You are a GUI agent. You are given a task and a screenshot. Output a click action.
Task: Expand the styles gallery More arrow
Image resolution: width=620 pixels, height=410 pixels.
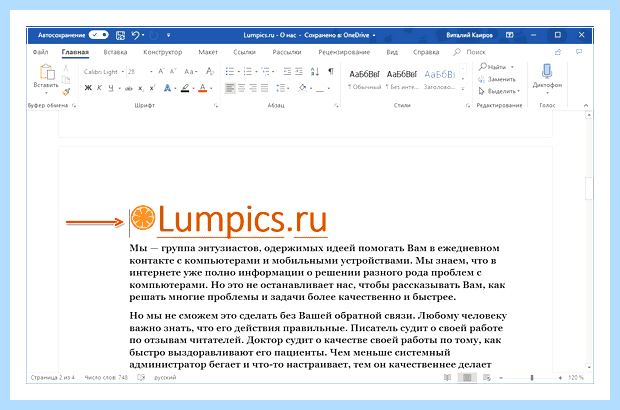coord(463,89)
